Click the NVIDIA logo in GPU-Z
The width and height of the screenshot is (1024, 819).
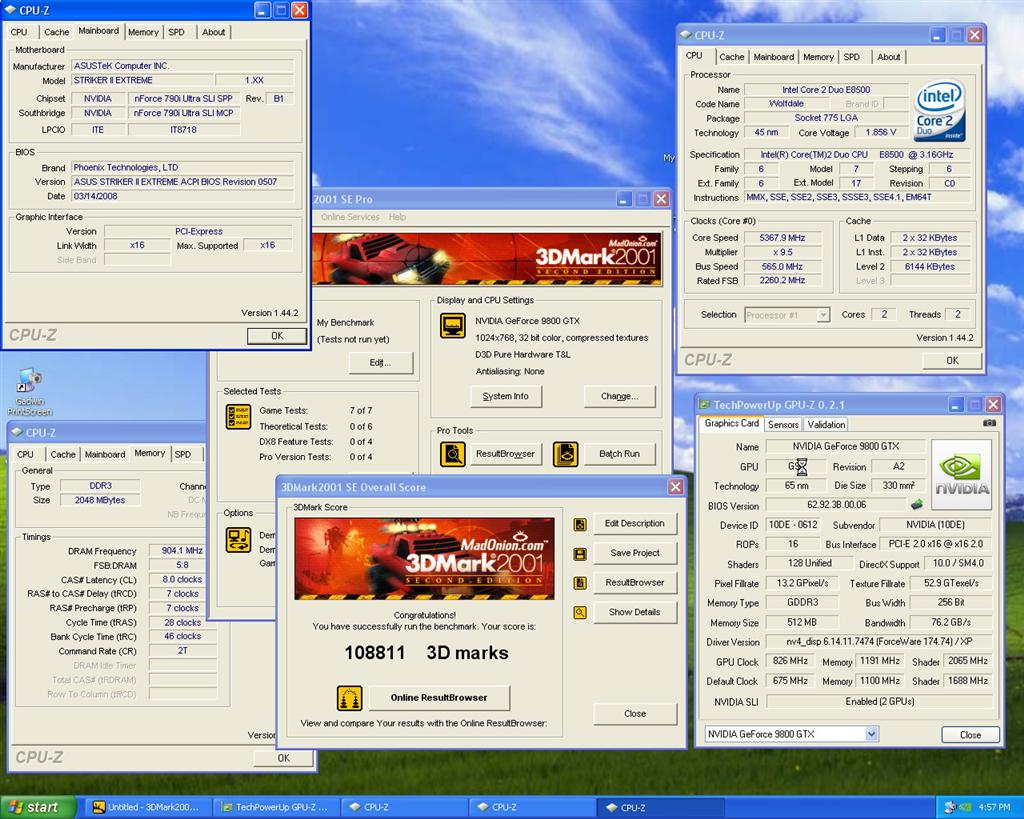961,475
